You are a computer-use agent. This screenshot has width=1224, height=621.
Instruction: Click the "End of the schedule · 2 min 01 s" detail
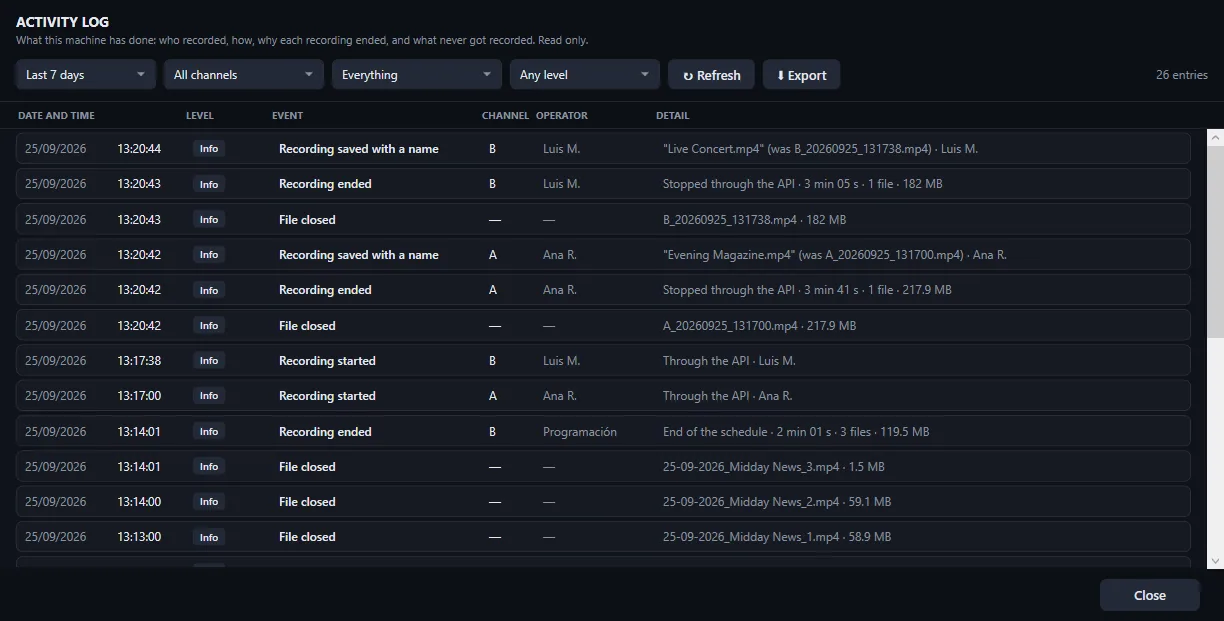point(796,432)
